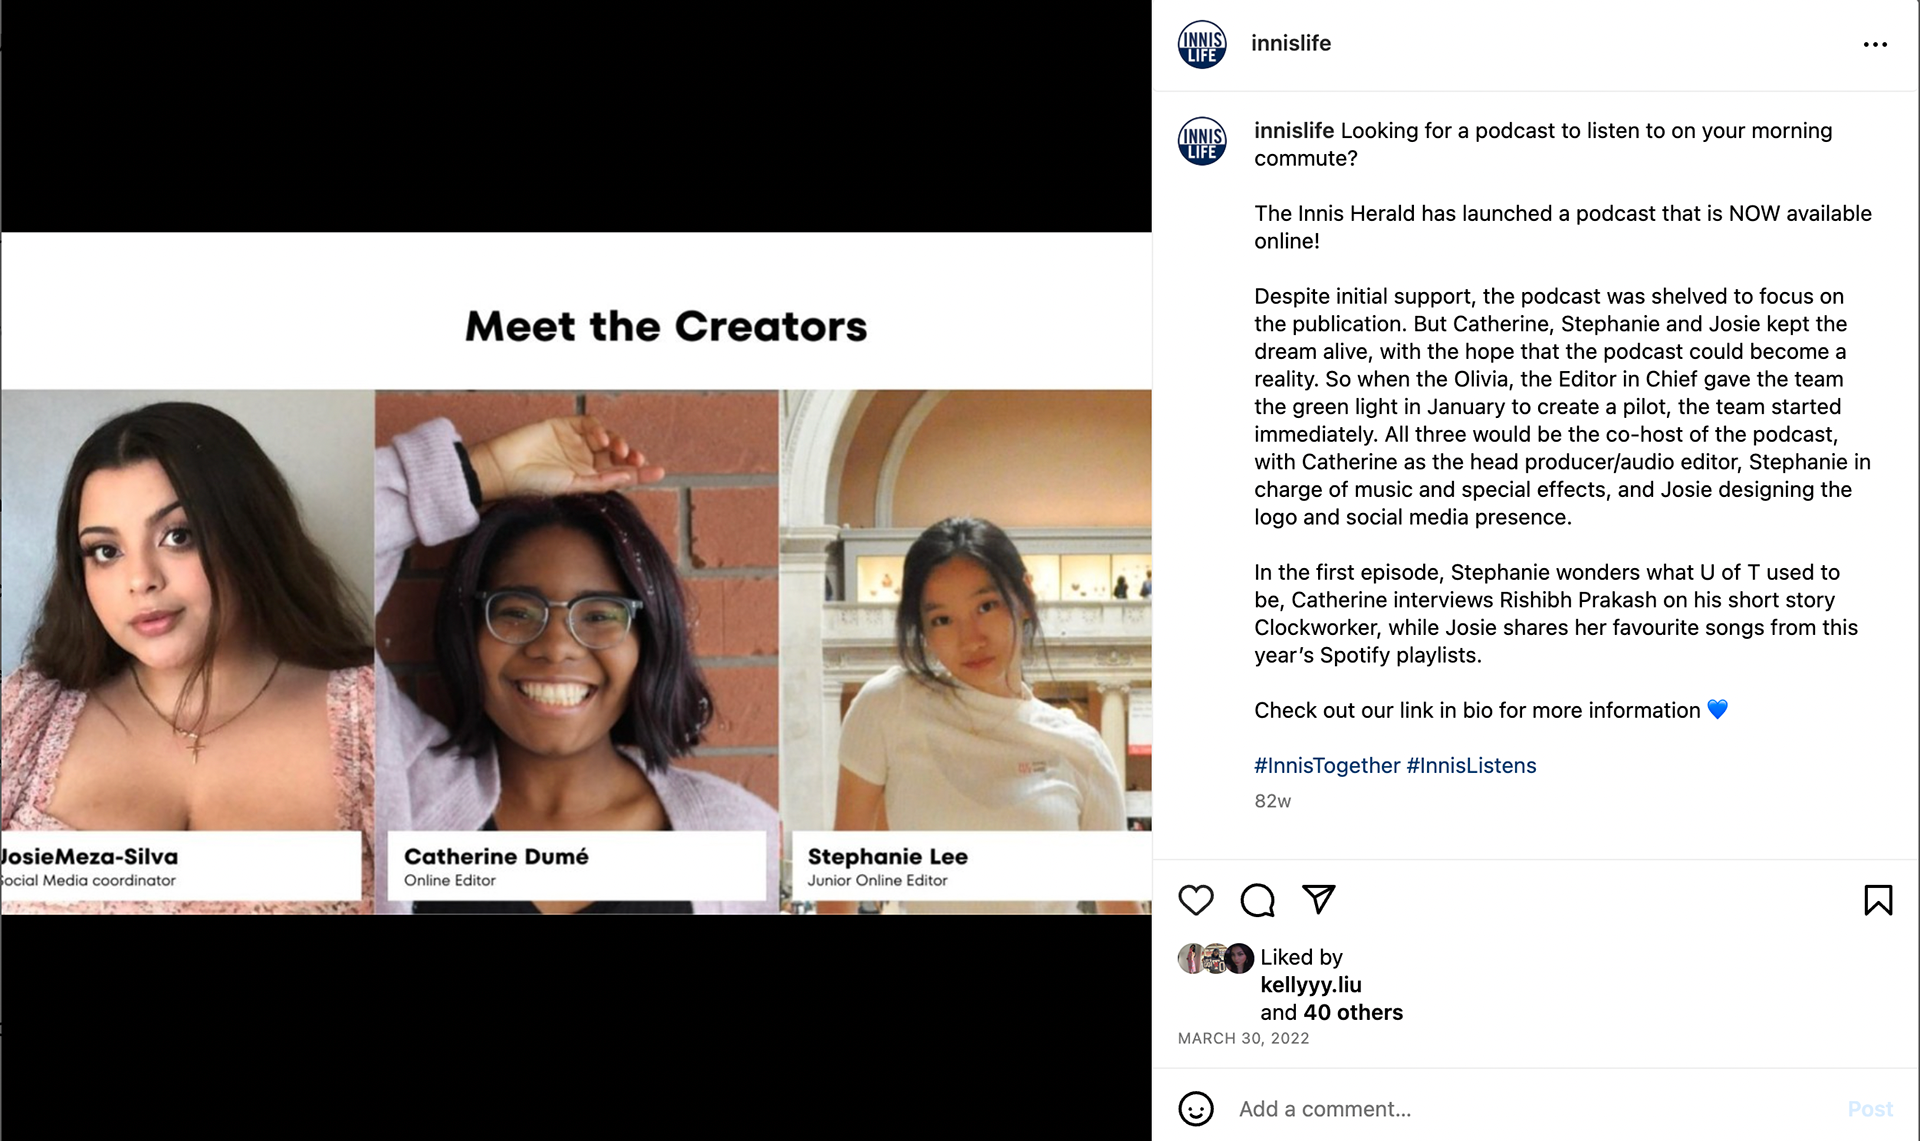
Task: Share the post via paper plane icon
Action: click(x=1319, y=899)
